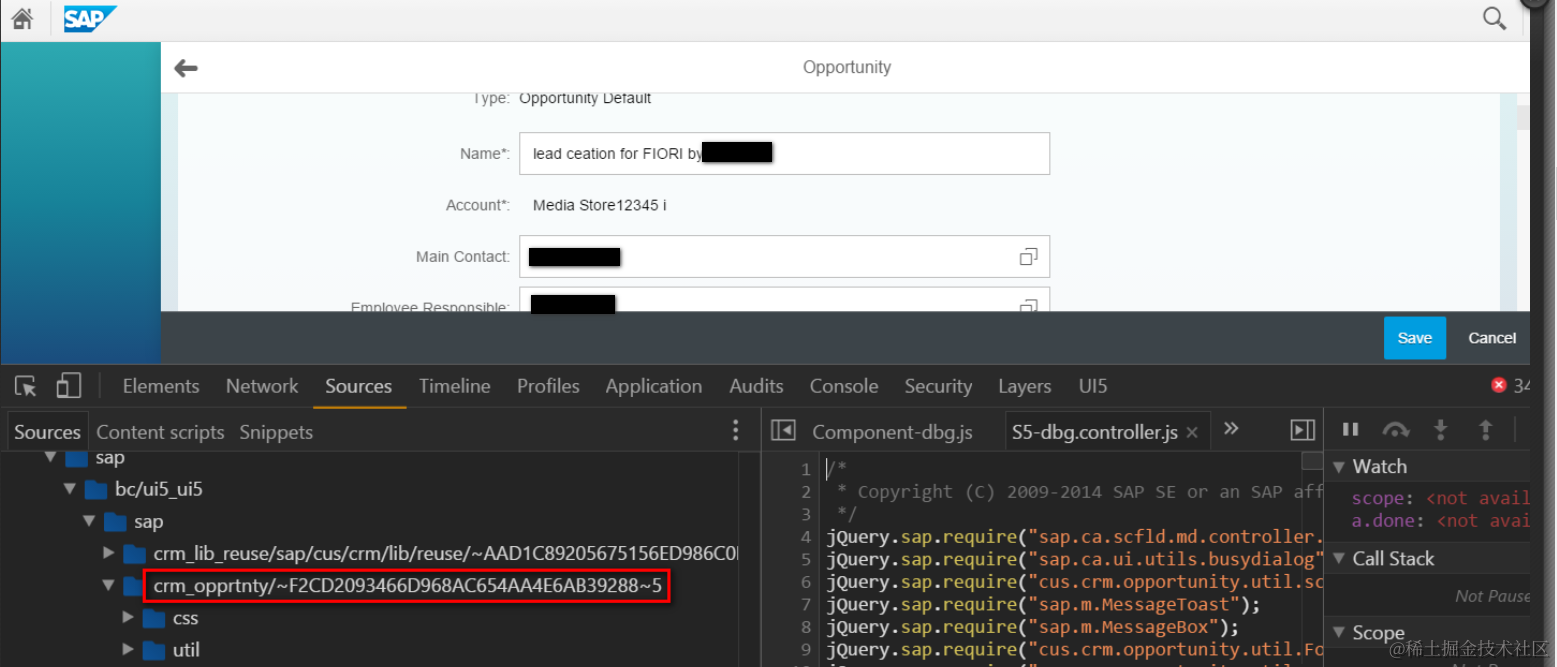Click the a.done watch expression
The width and height of the screenshot is (1557, 667).
click(1440, 520)
